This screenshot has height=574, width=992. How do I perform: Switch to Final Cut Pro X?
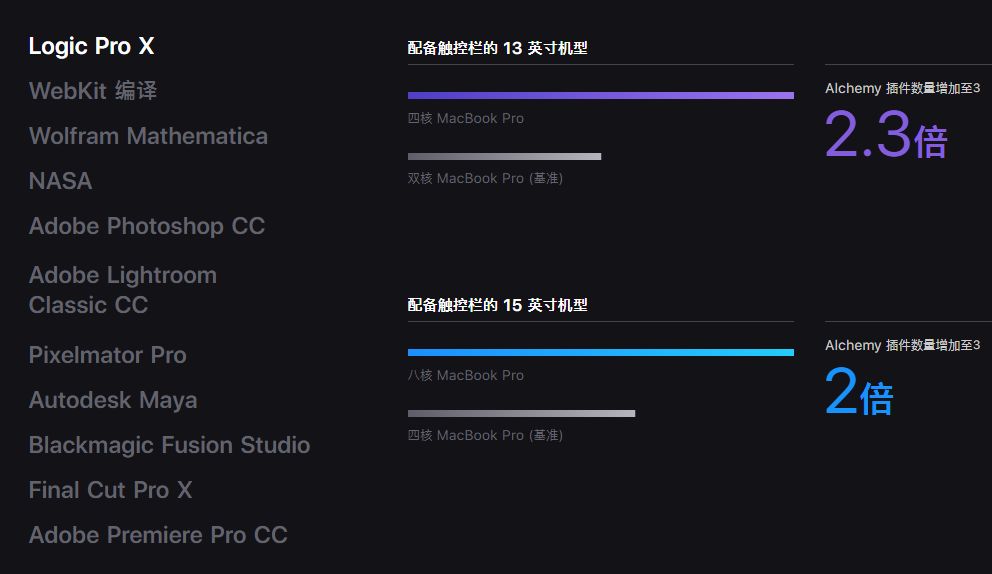coord(110,490)
